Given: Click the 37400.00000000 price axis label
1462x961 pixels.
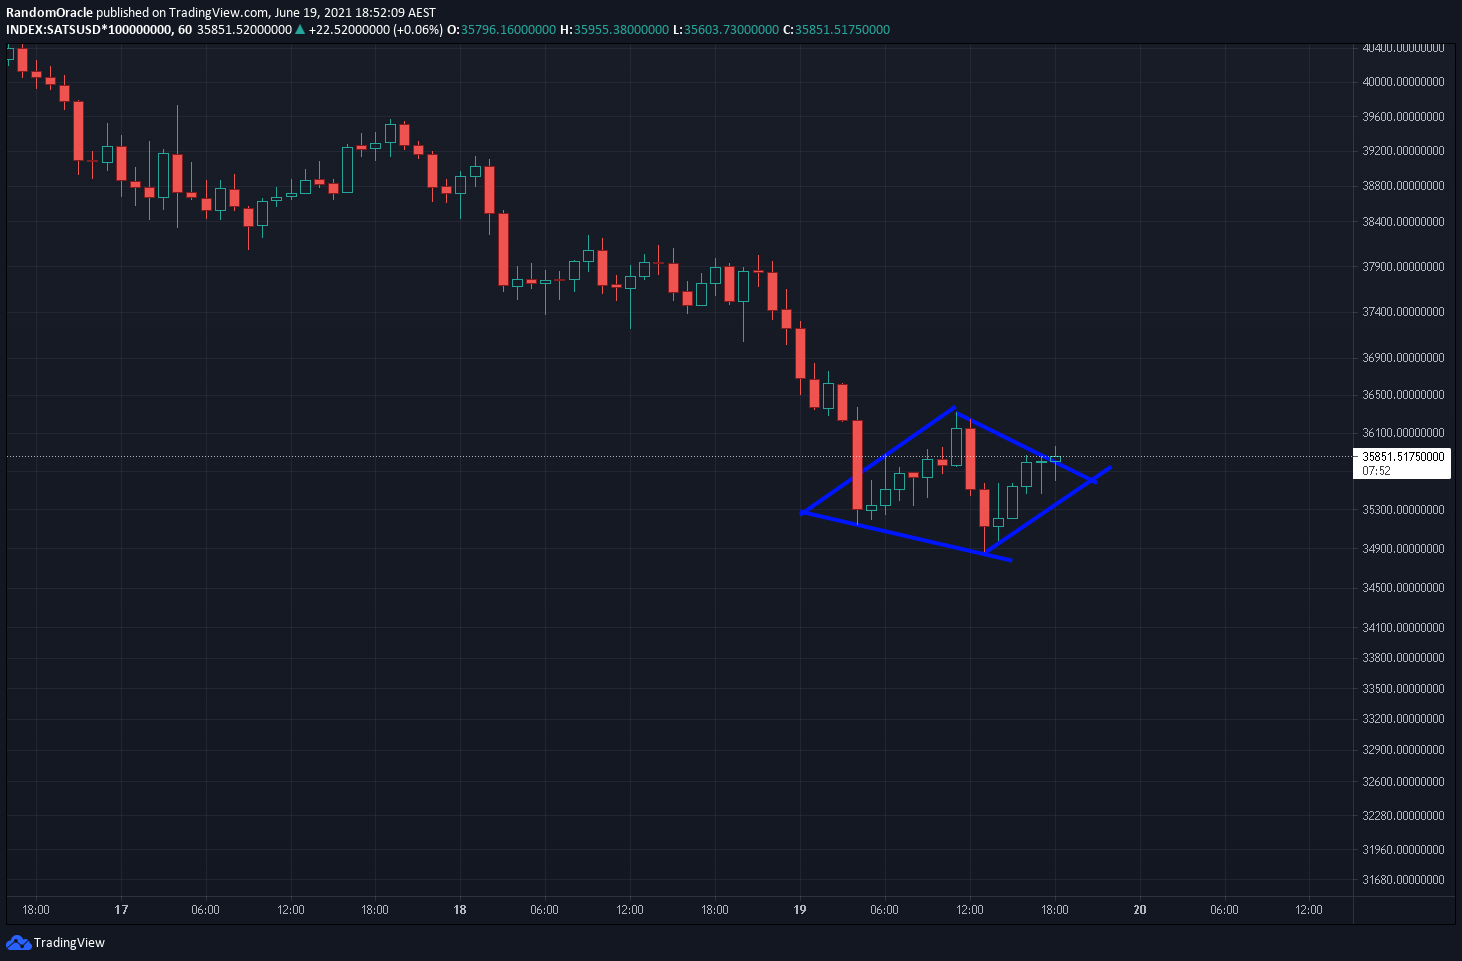Looking at the screenshot, I should pyautogui.click(x=1403, y=312).
